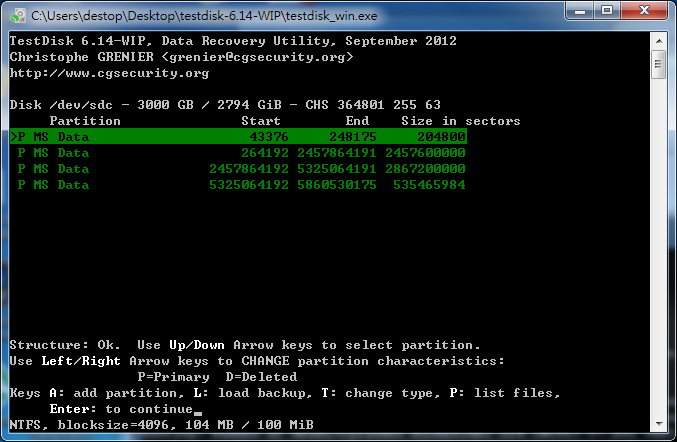Click the 'Christophe GRENIER' author name
The width and height of the screenshot is (677, 442).
pyautogui.click(x=82, y=57)
